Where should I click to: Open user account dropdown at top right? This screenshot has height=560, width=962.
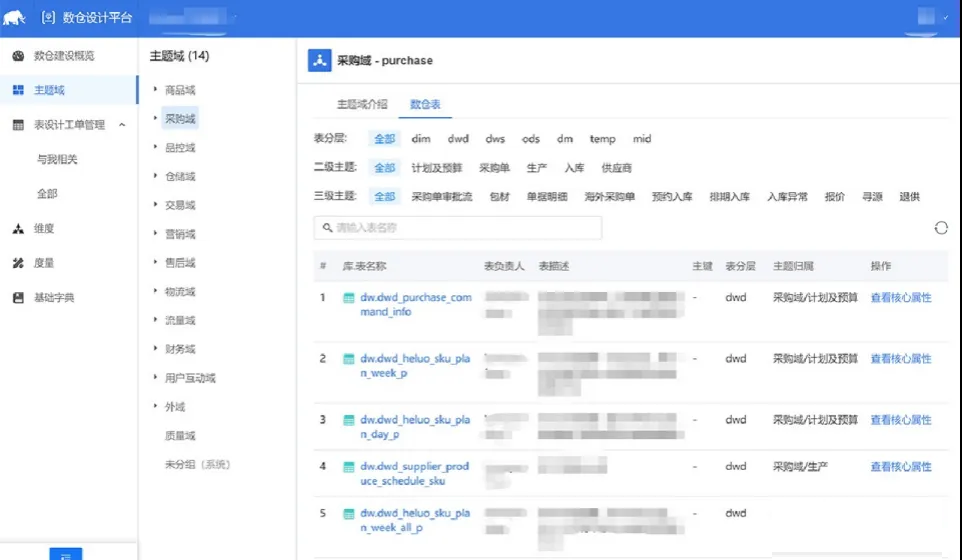tap(933, 17)
